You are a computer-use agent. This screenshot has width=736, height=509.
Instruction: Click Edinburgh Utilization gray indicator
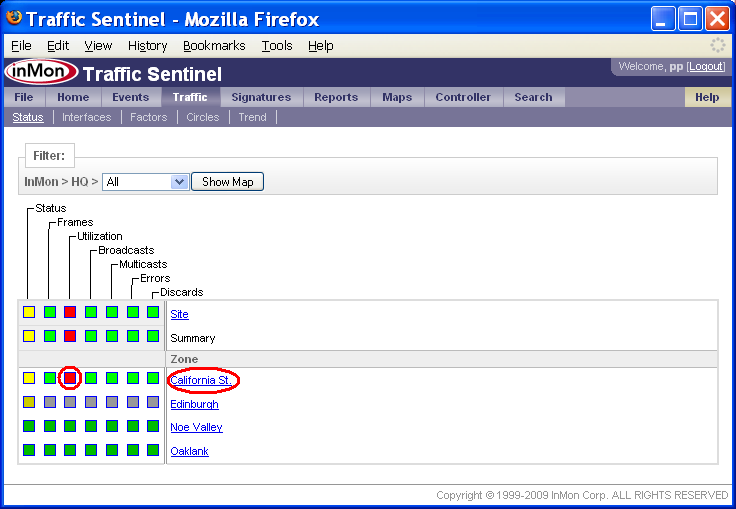[x=70, y=402]
